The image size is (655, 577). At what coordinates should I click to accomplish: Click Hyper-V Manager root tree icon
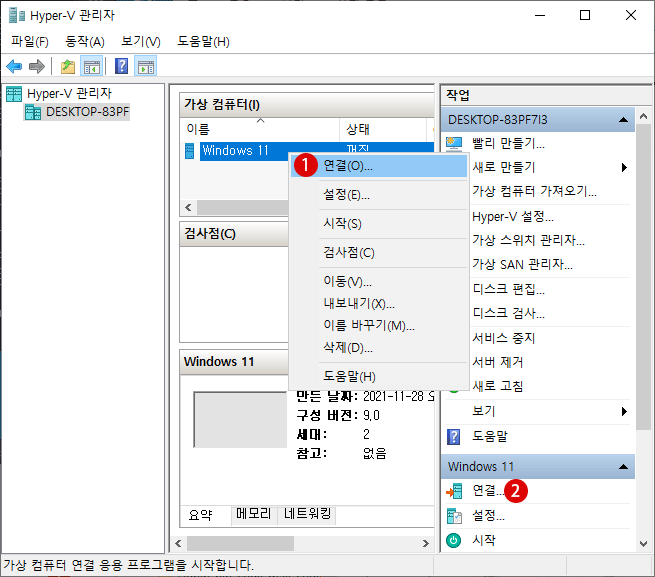click(x=14, y=94)
